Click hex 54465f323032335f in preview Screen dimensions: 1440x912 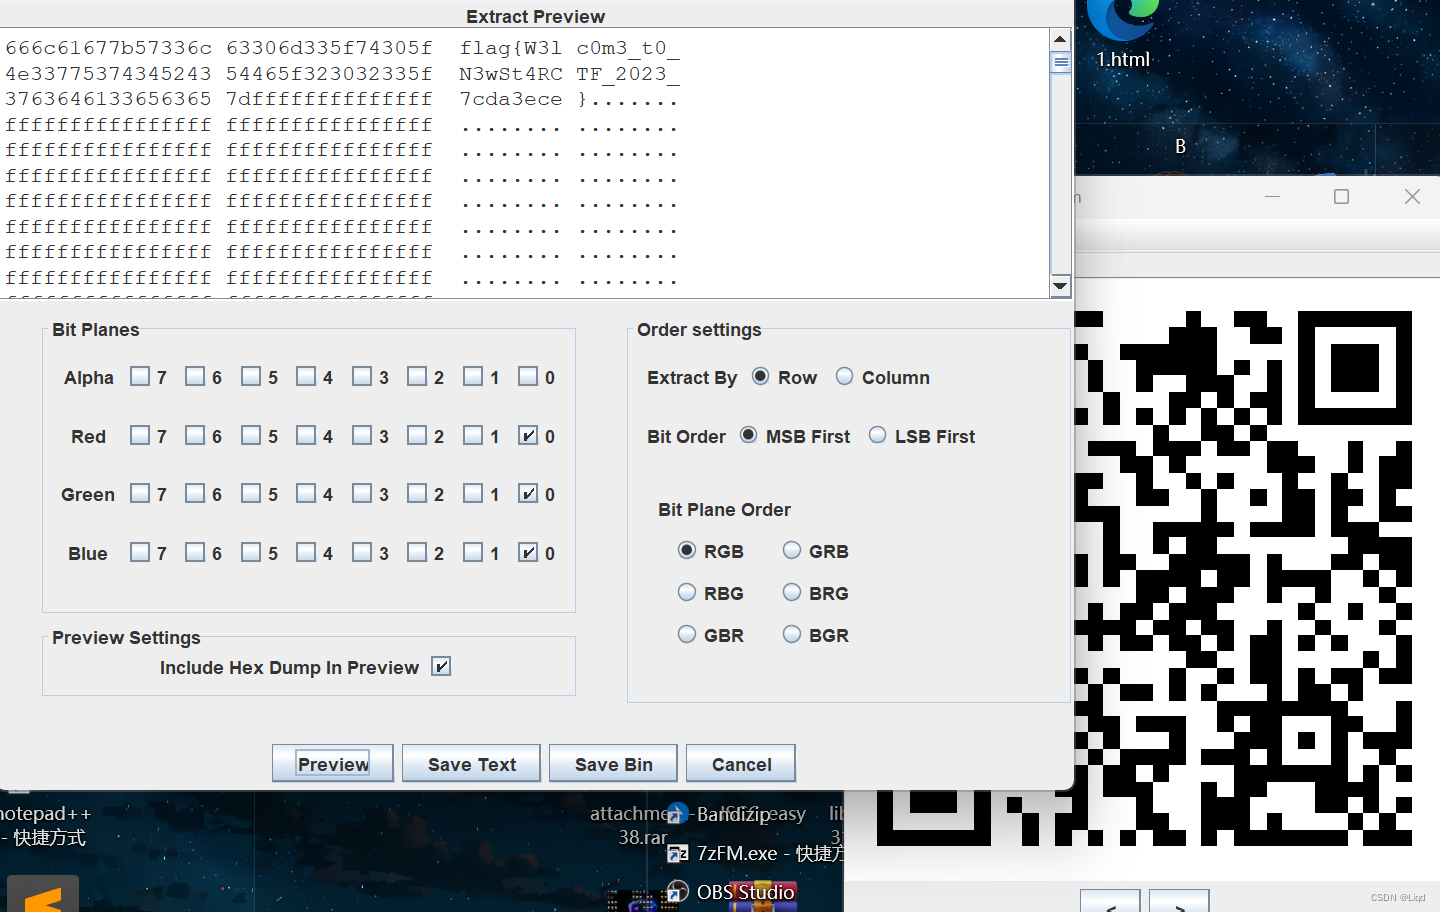click(329, 74)
